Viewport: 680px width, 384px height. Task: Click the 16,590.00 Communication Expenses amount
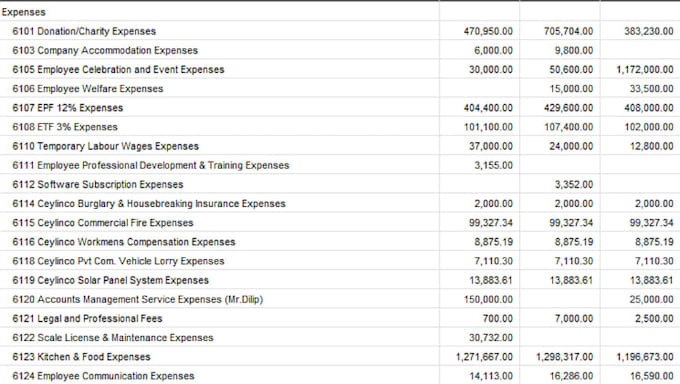click(651, 375)
